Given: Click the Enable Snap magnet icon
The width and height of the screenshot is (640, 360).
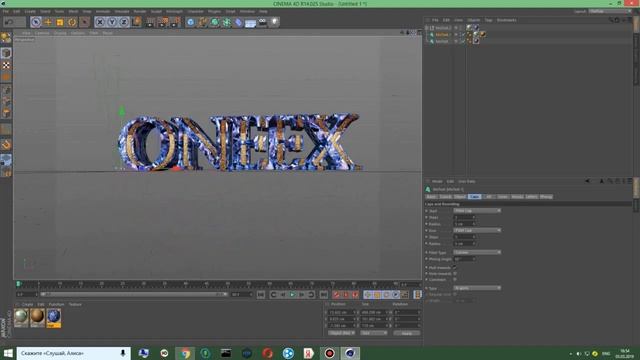Looking at the screenshot, I should point(6,144).
